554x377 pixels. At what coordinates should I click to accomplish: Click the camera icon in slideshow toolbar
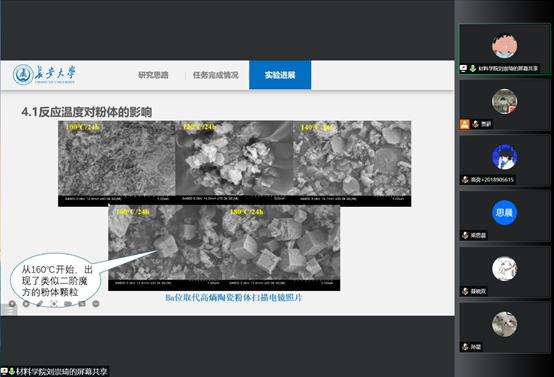68,304
